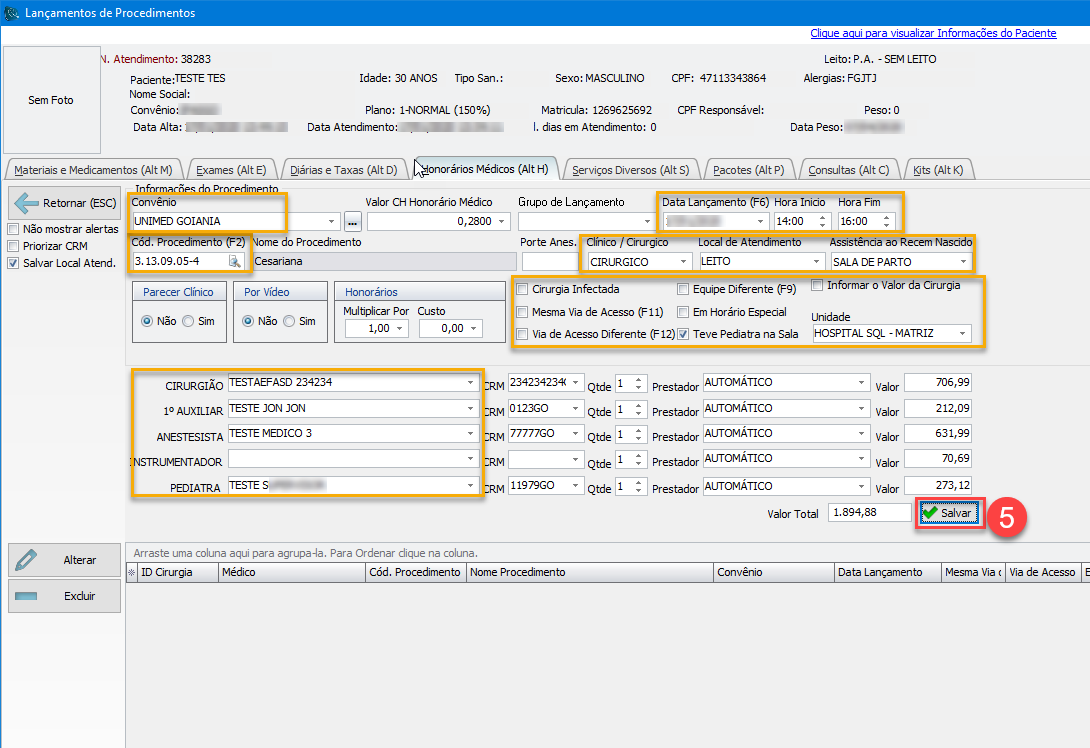Click the ellipsis button beside Convênio field
The image size is (1090, 748).
pyautogui.click(x=352, y=222)
